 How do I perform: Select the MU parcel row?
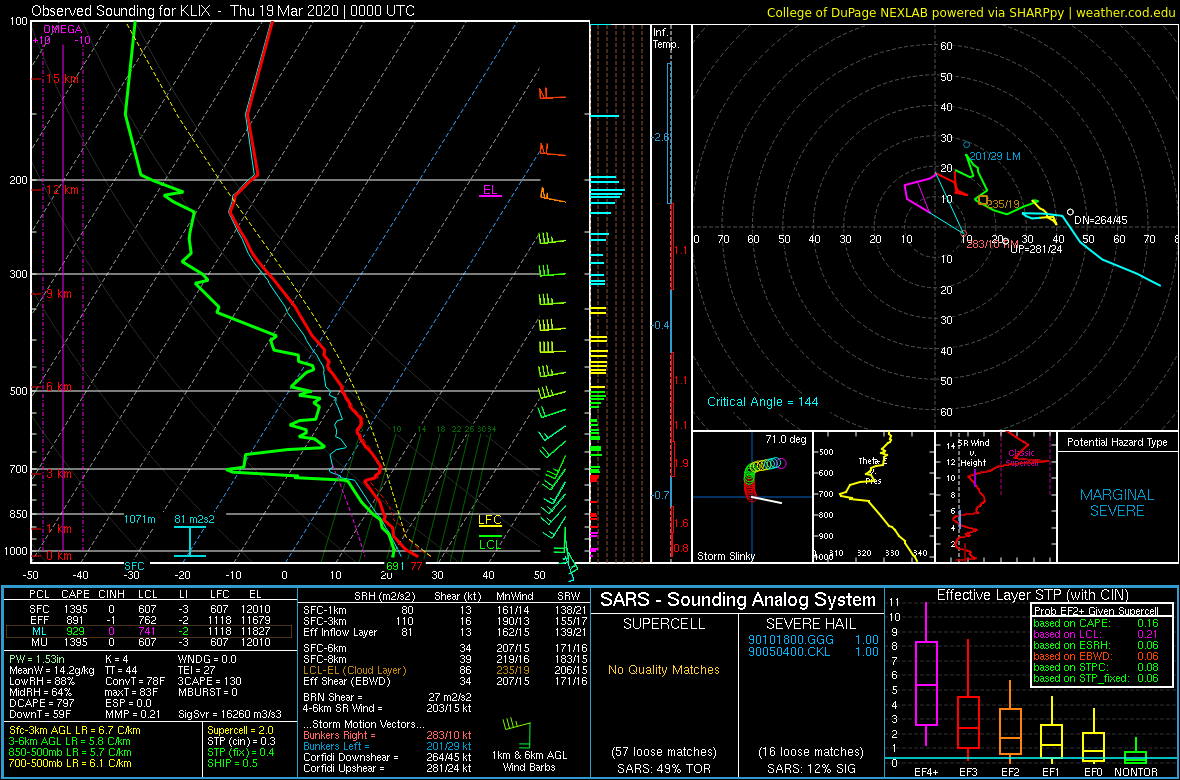click(149, 645)
